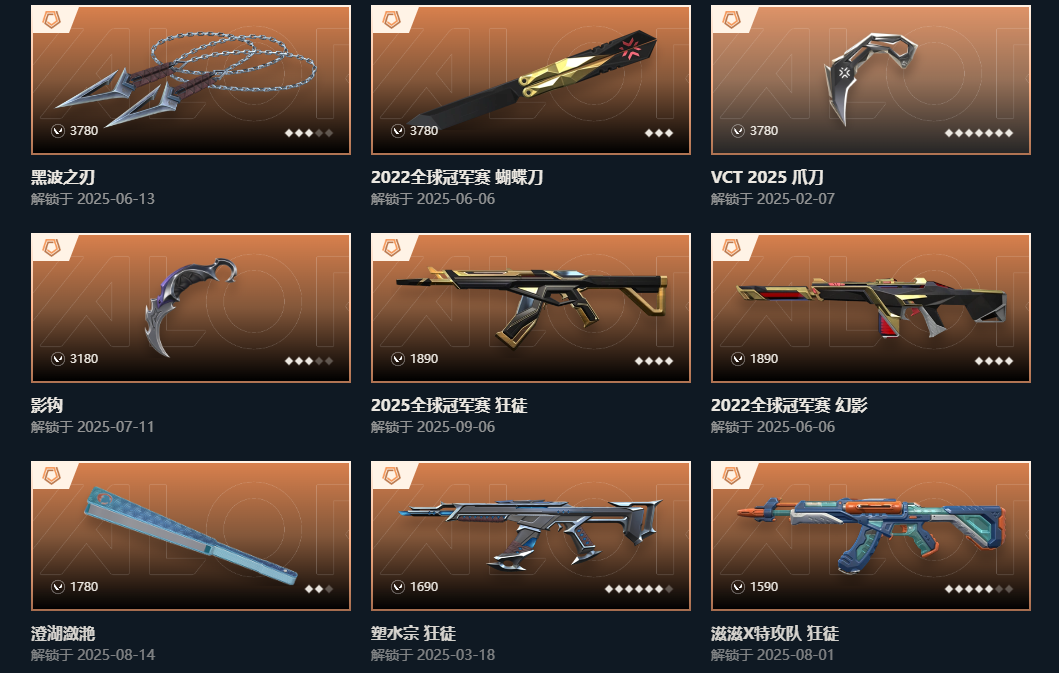The image size is (1059, 673).
Task: Click the VP currency icon beside 3180
Action: (58, 359)
